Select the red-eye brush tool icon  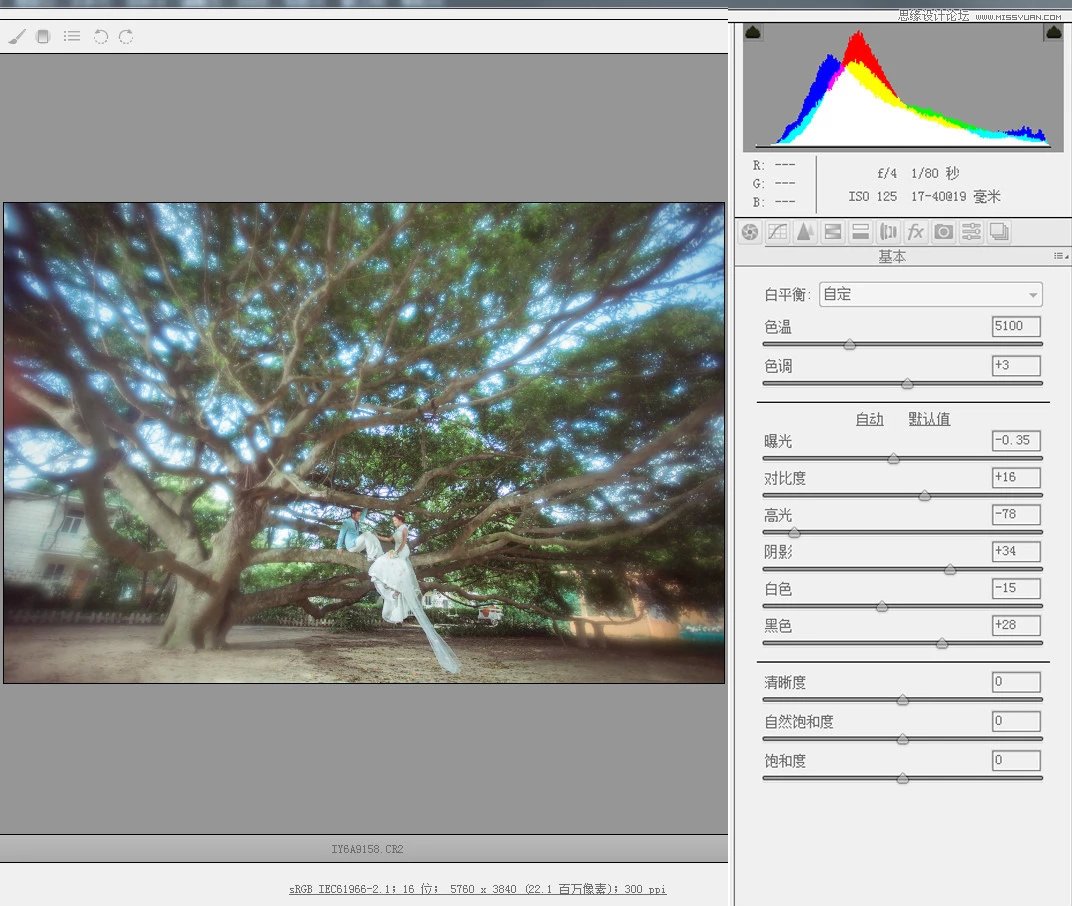(x=17, y=36)
